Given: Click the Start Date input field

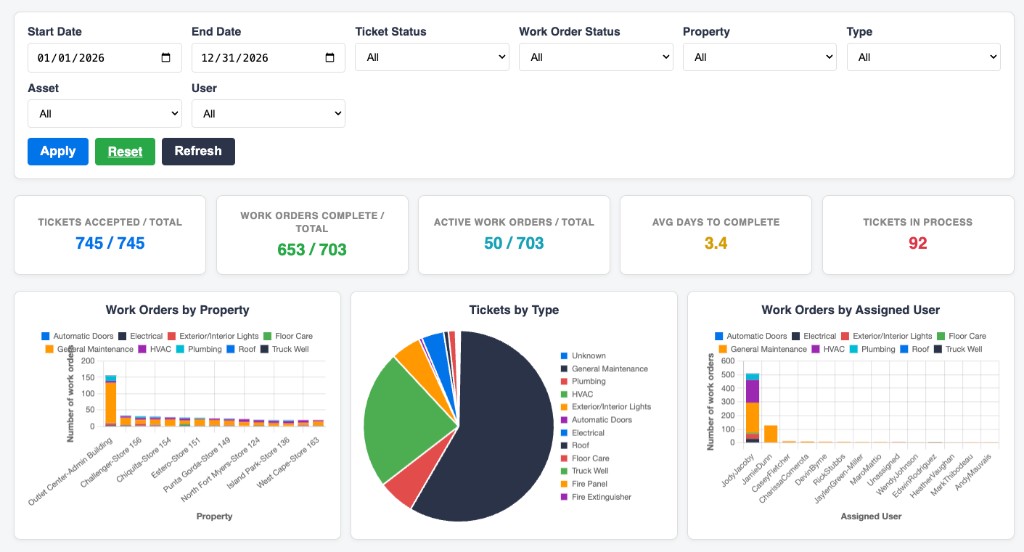Looking at the screenshot, I should coord(104,57).
